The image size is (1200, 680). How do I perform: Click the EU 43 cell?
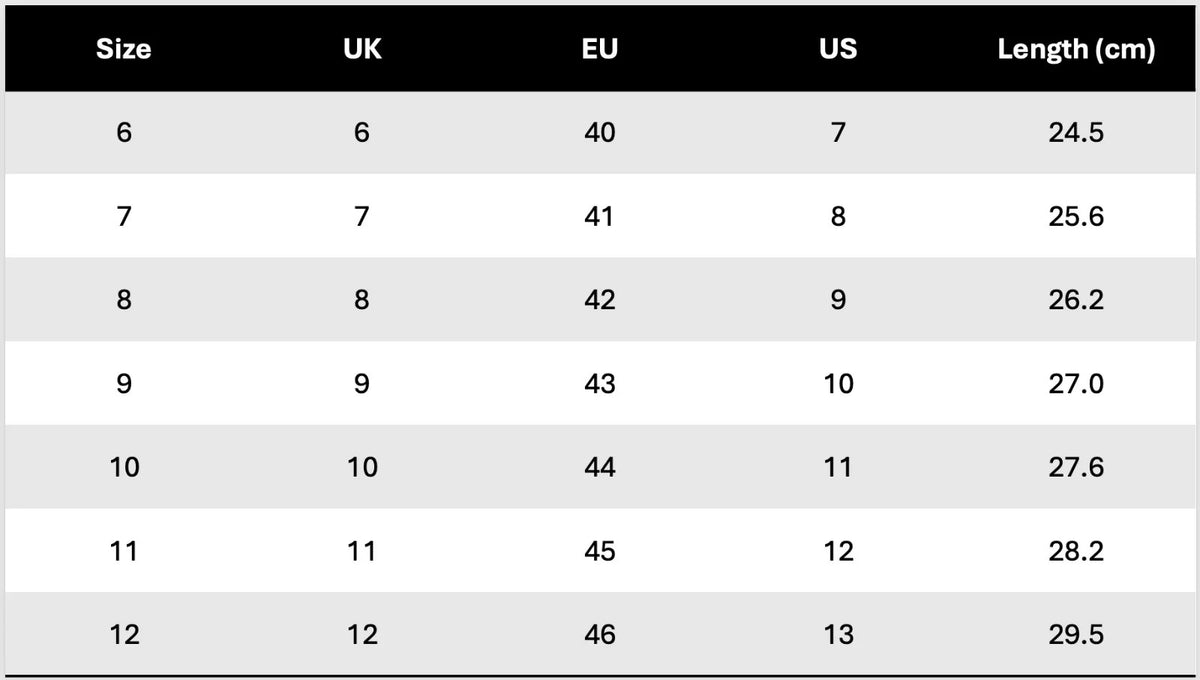point(600,384)
